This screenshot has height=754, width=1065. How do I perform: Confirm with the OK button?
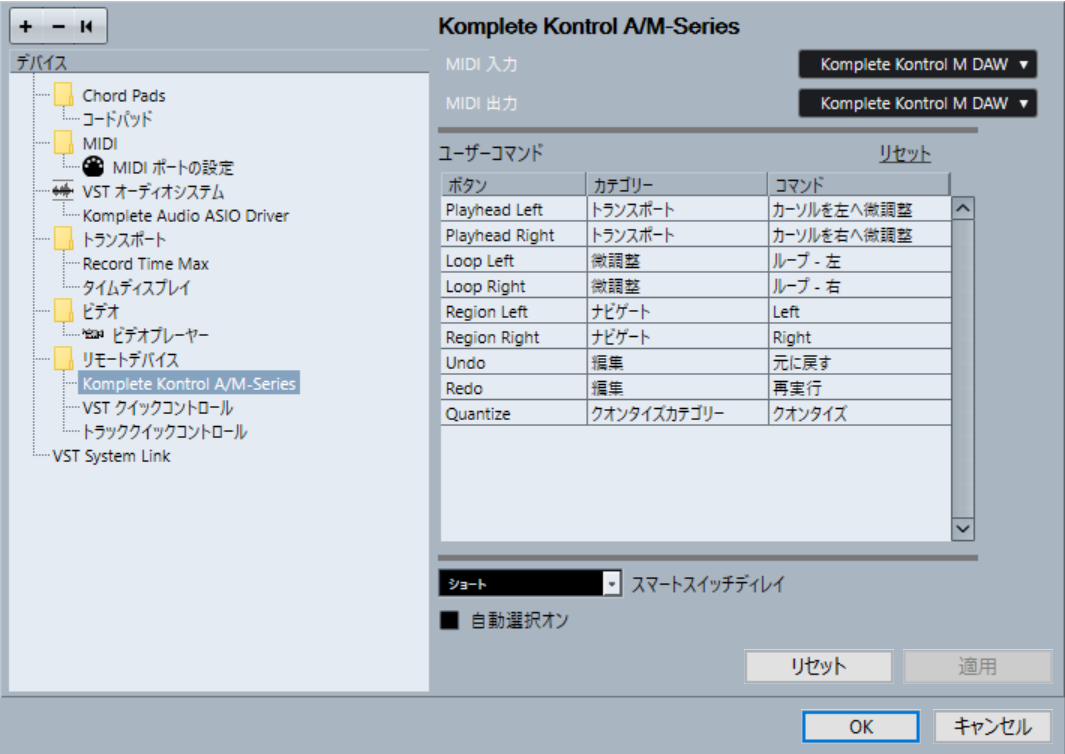pos(861,727)
